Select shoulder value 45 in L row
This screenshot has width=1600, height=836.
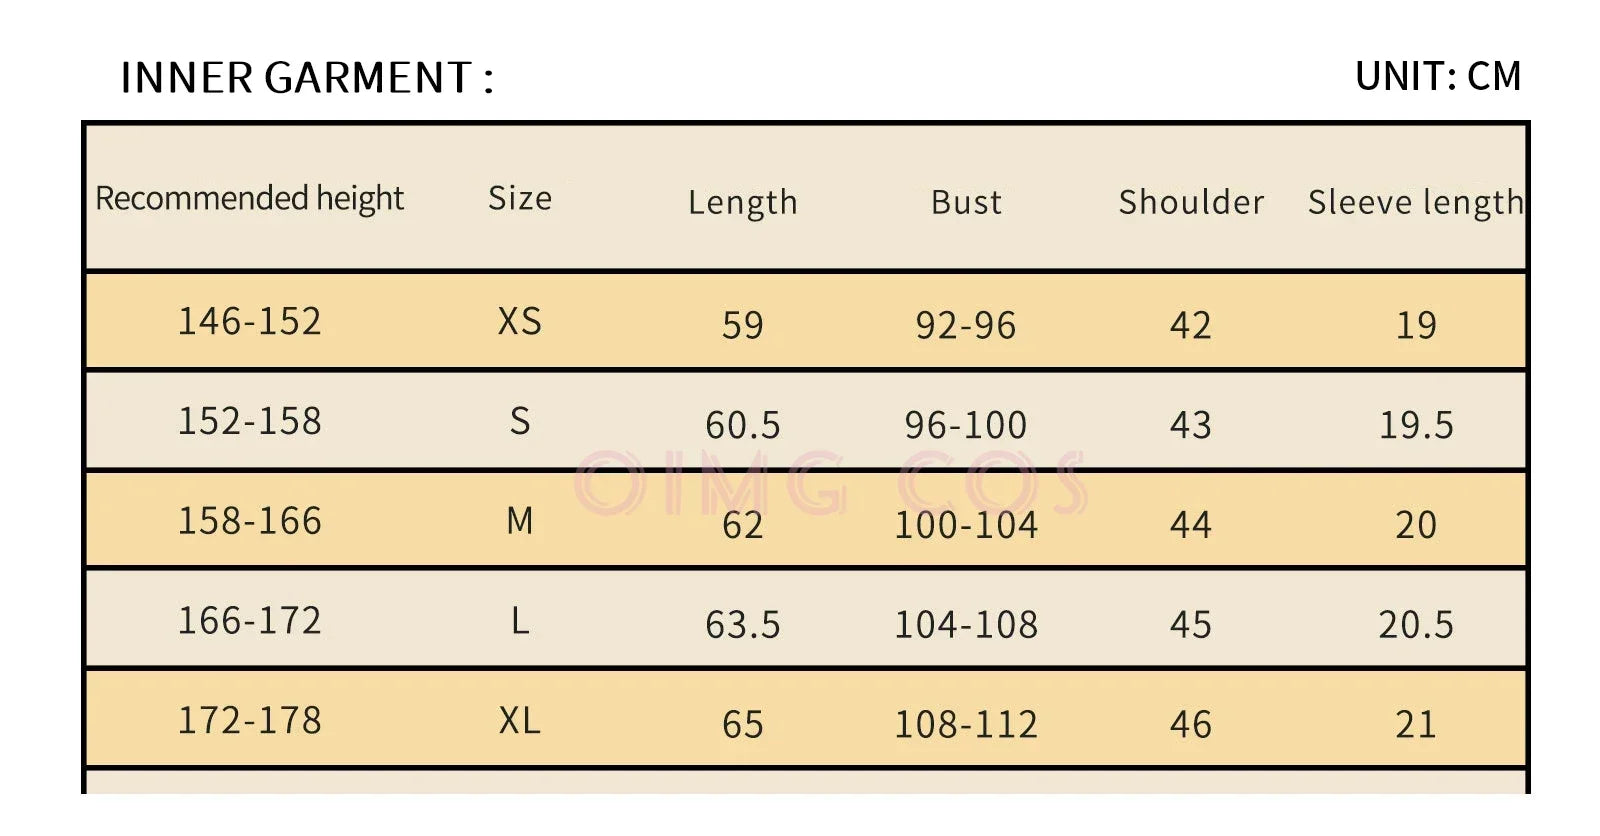(1190, 625)
